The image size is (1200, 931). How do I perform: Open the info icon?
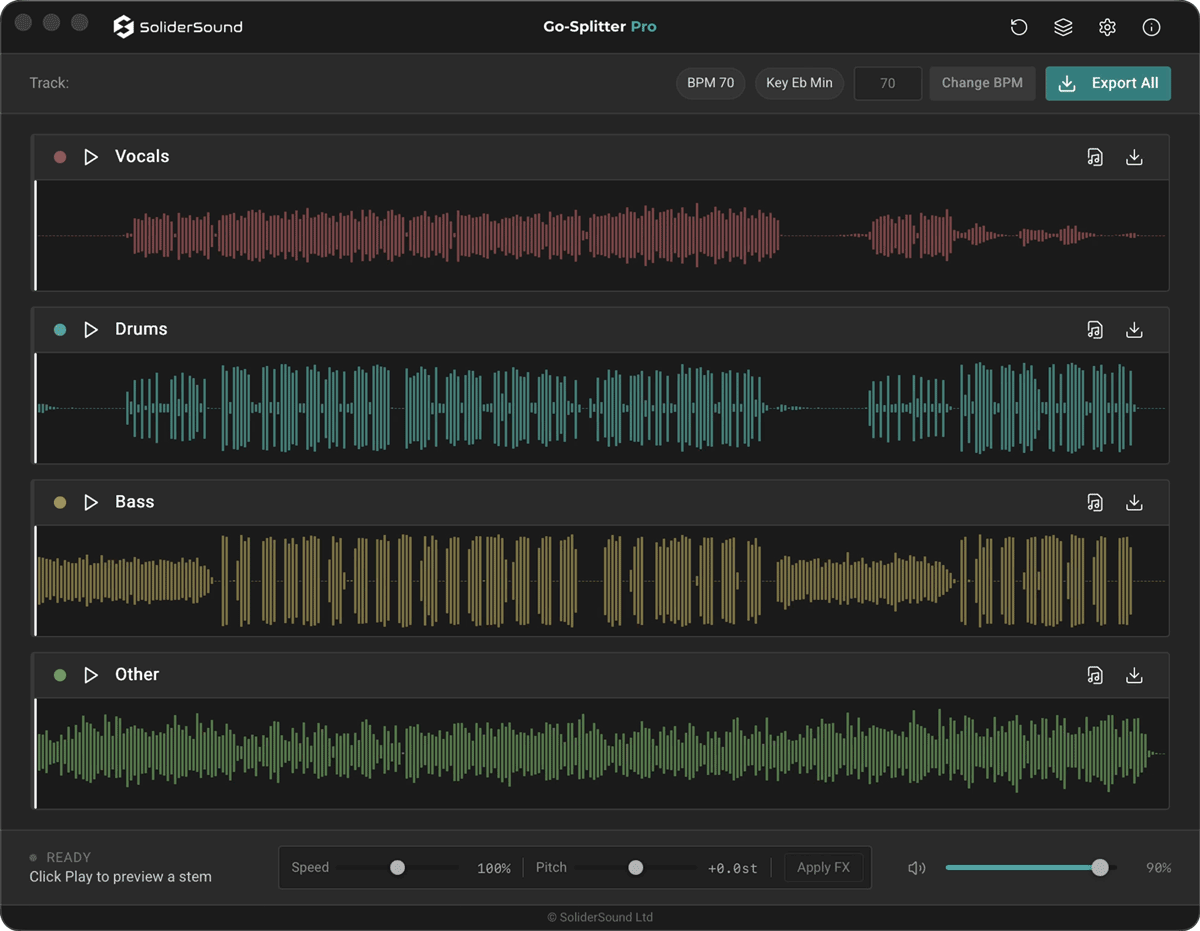coord(1151,27)
